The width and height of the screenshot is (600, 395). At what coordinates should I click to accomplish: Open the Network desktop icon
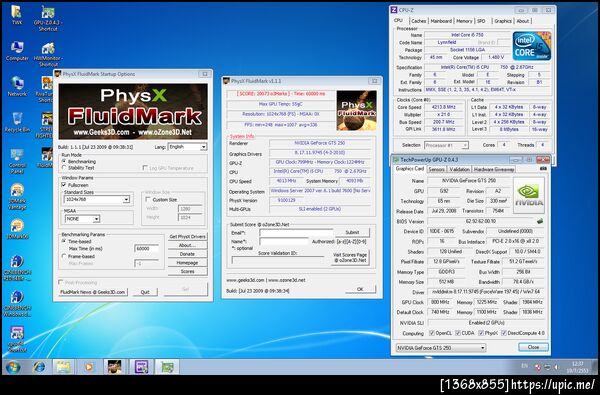pos(17,86)
